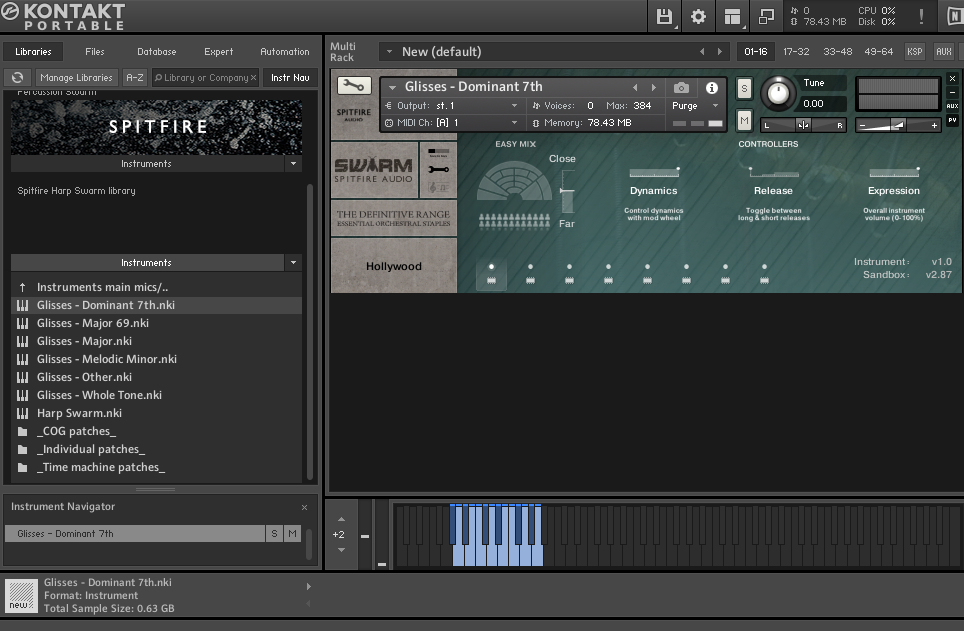
Task: Click the exclamation panic button
Action: [x=921, y=17]
